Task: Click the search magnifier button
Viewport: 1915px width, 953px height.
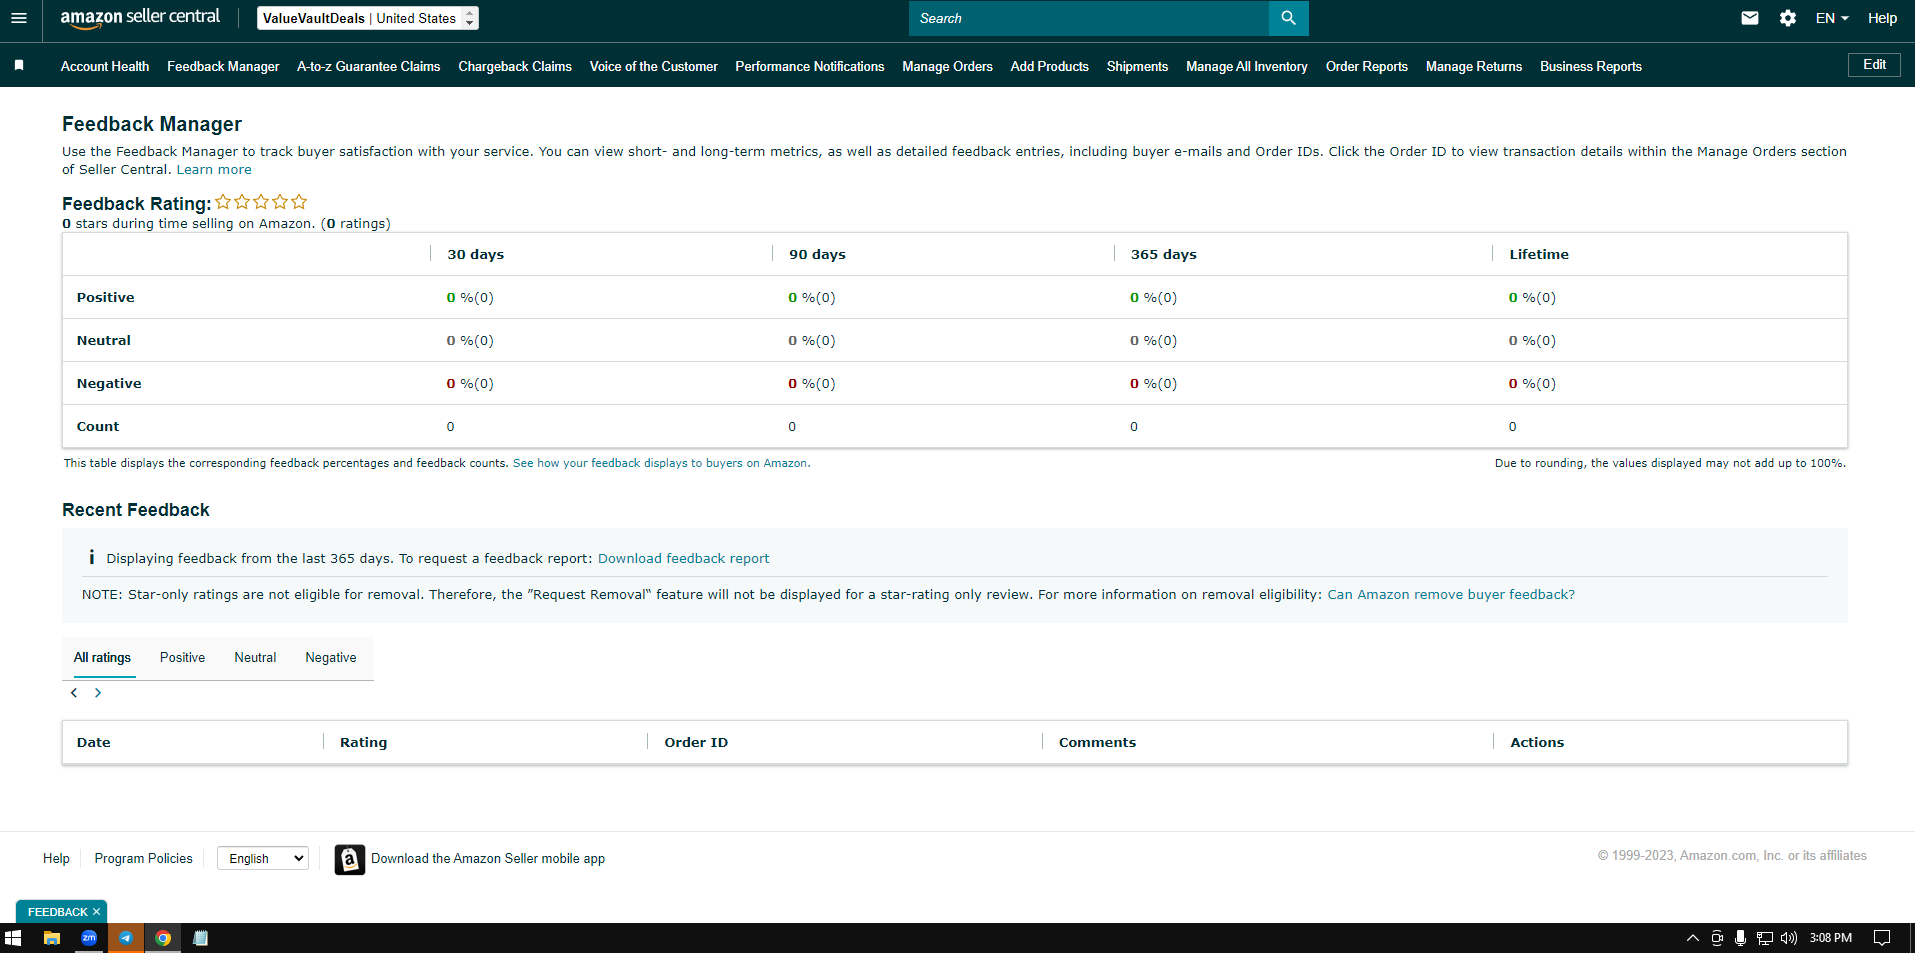Action: [1288, 18]
